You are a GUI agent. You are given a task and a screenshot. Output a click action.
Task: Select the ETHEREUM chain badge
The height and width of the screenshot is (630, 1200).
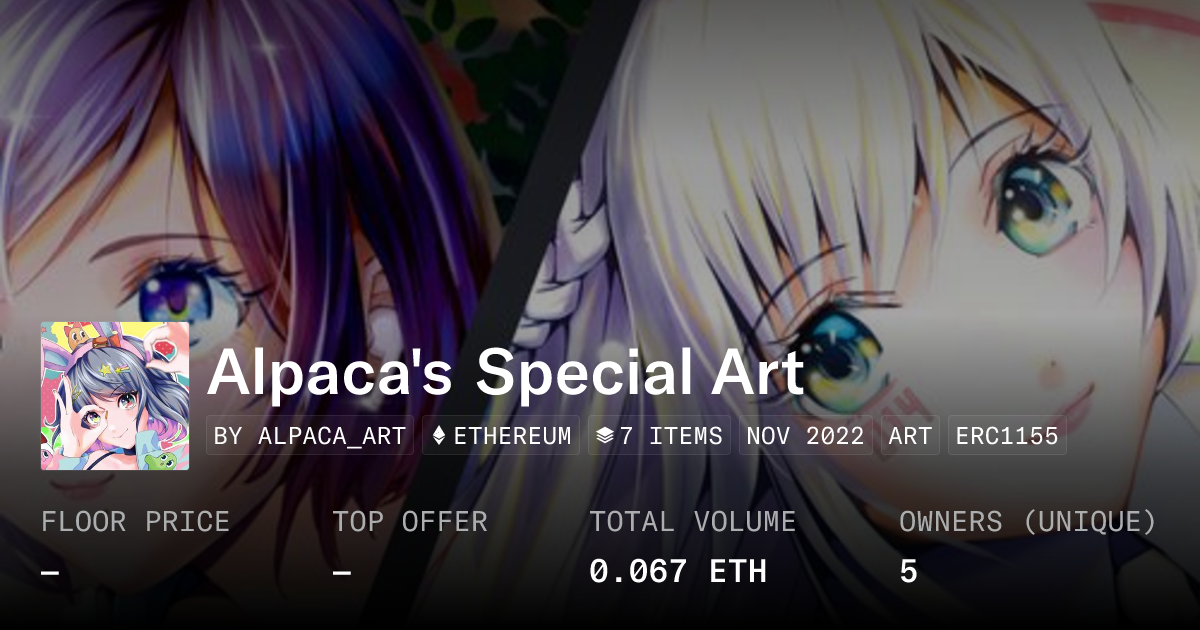pyautogui.click(x=501, y=436)
